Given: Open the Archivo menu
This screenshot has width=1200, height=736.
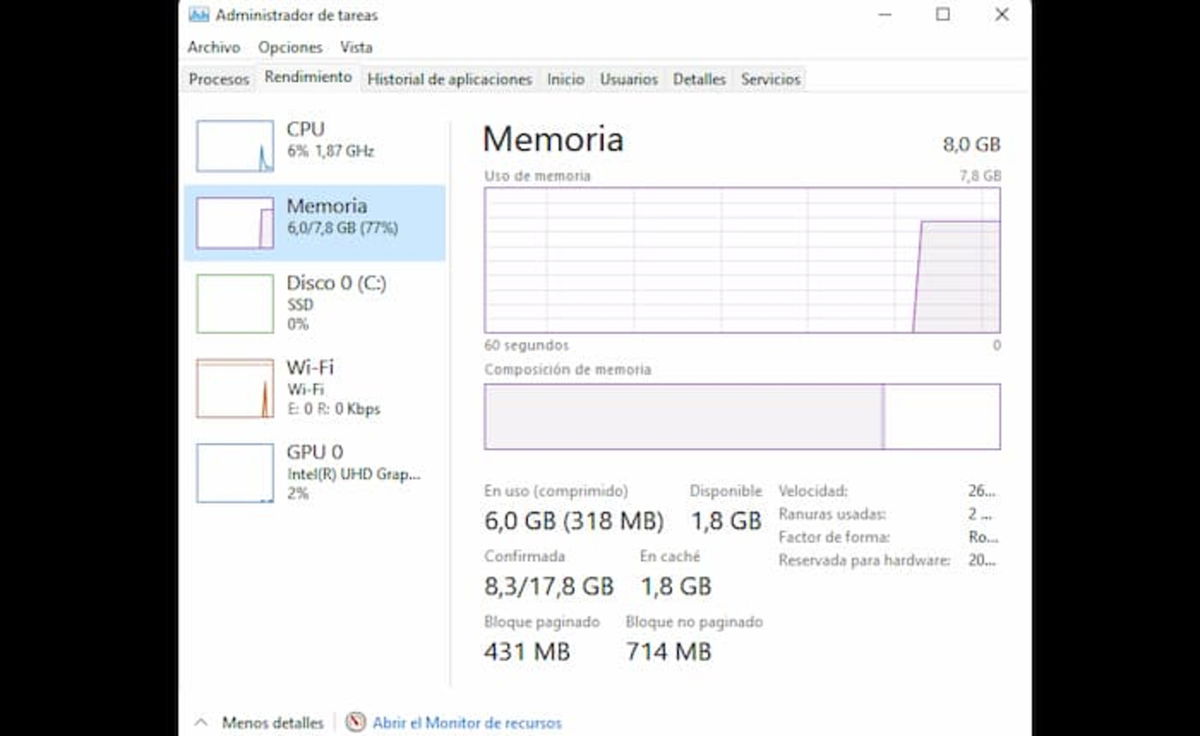Looking at the screenshot, I should coord(213,47).
